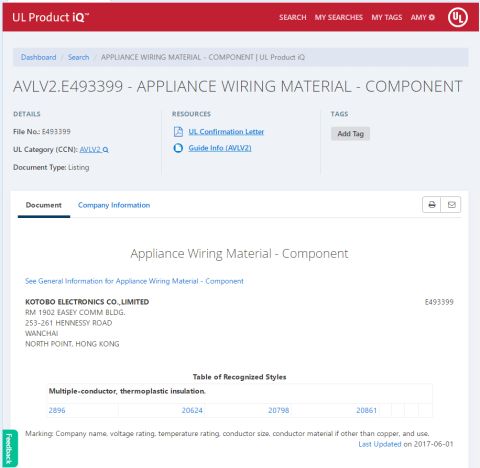Open the AMY account settings gear

coord(432,17)
